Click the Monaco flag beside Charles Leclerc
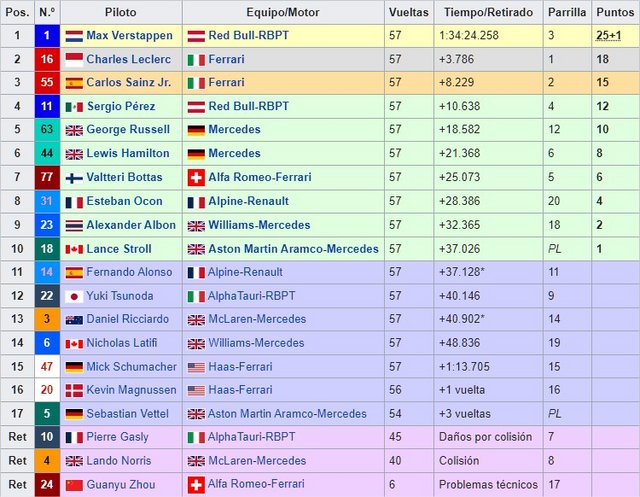Image resolution: width=640 pixels, height=497 pixels. [x=74, y=60]
